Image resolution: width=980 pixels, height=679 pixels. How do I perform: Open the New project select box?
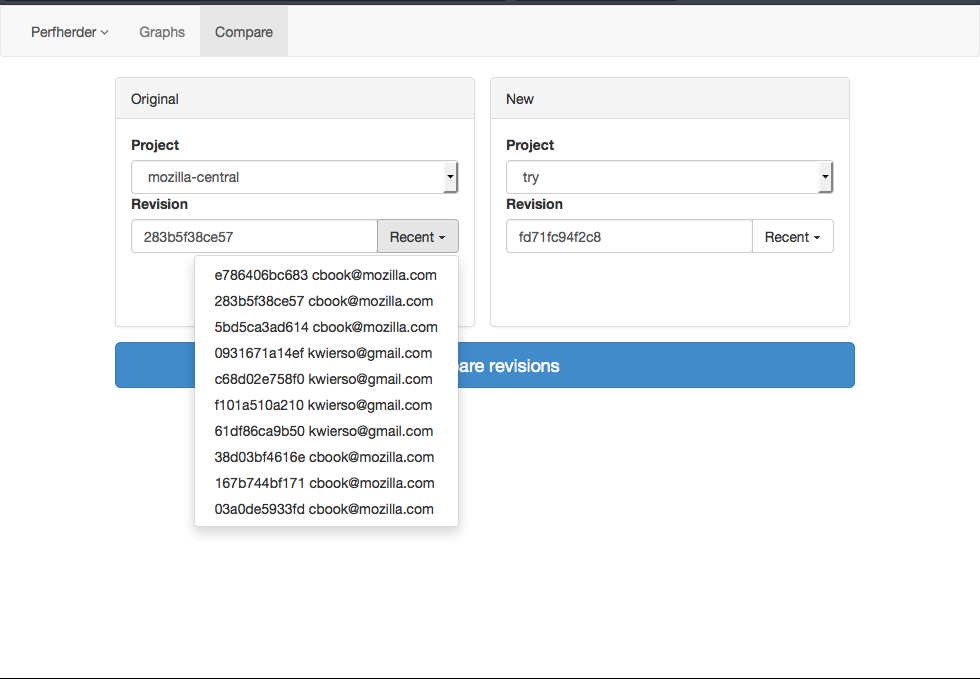tap(669, 177)
